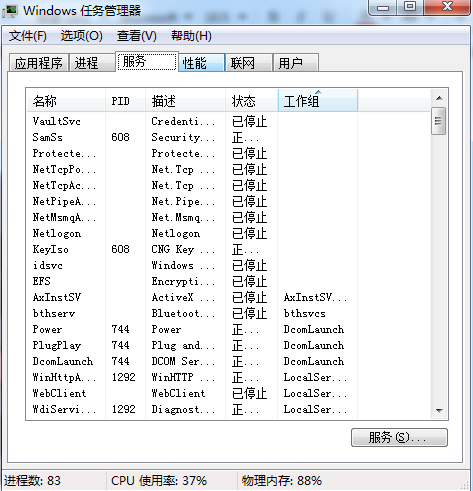The width and height of the screenshot is (473, 491).
Task: Click the CNG Key ... description cell
Action: pos(183,249)
